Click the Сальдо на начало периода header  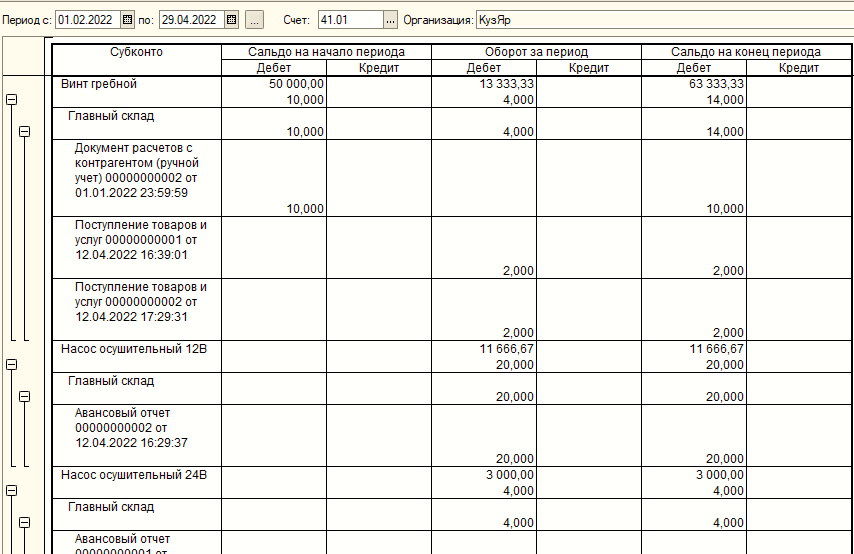326,52
